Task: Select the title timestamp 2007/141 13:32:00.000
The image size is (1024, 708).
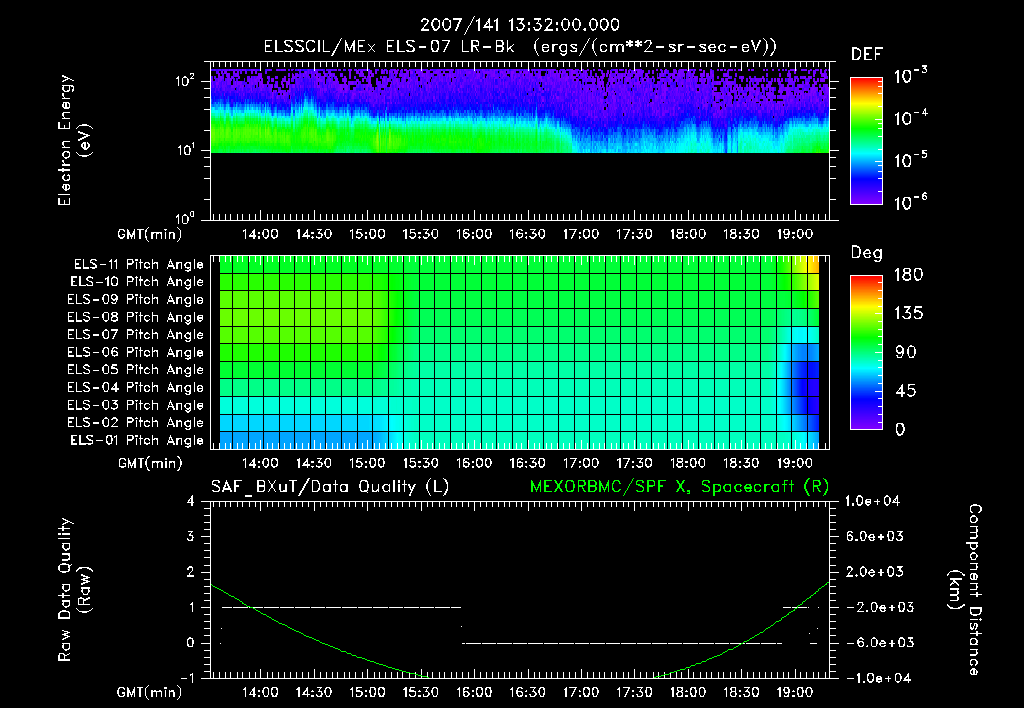Action: pos(520,25)
